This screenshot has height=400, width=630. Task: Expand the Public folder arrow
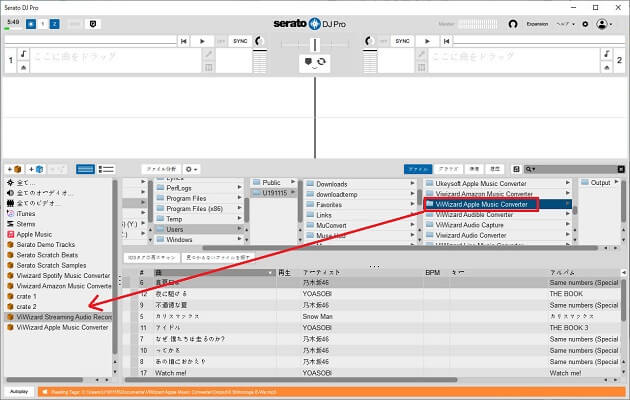[293, 182]
